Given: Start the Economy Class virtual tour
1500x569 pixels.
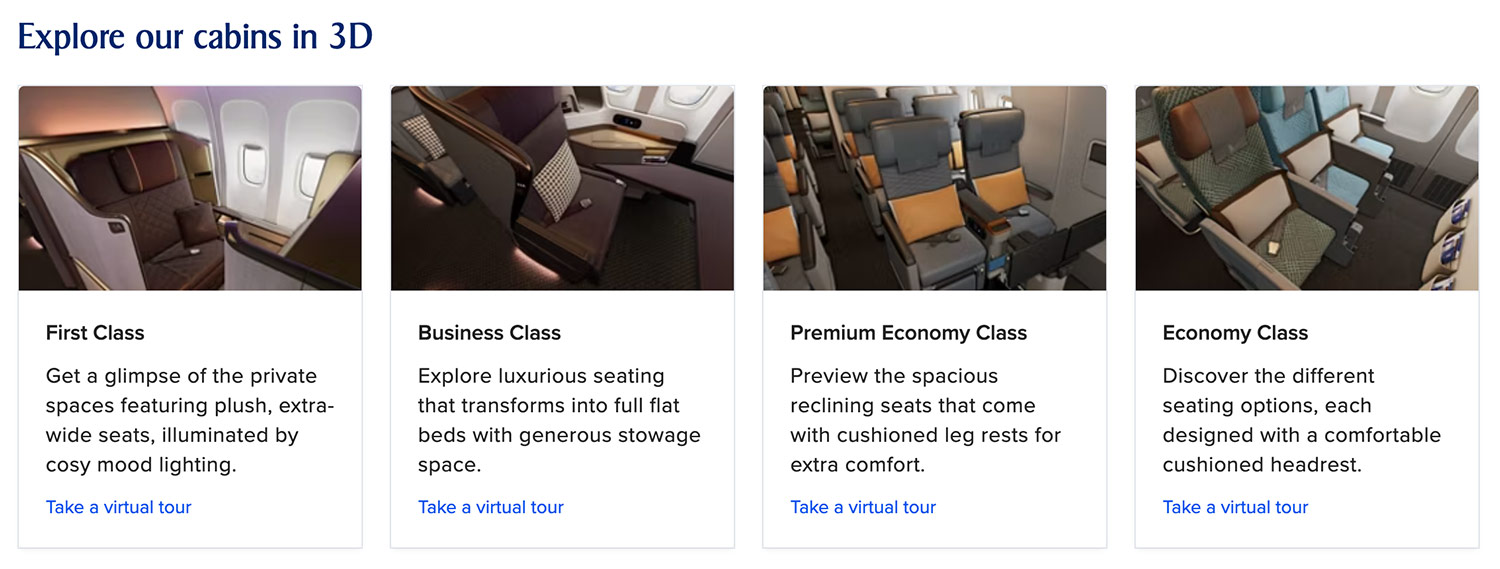Looking at the screenshot, I should [x=1235, y=507].
